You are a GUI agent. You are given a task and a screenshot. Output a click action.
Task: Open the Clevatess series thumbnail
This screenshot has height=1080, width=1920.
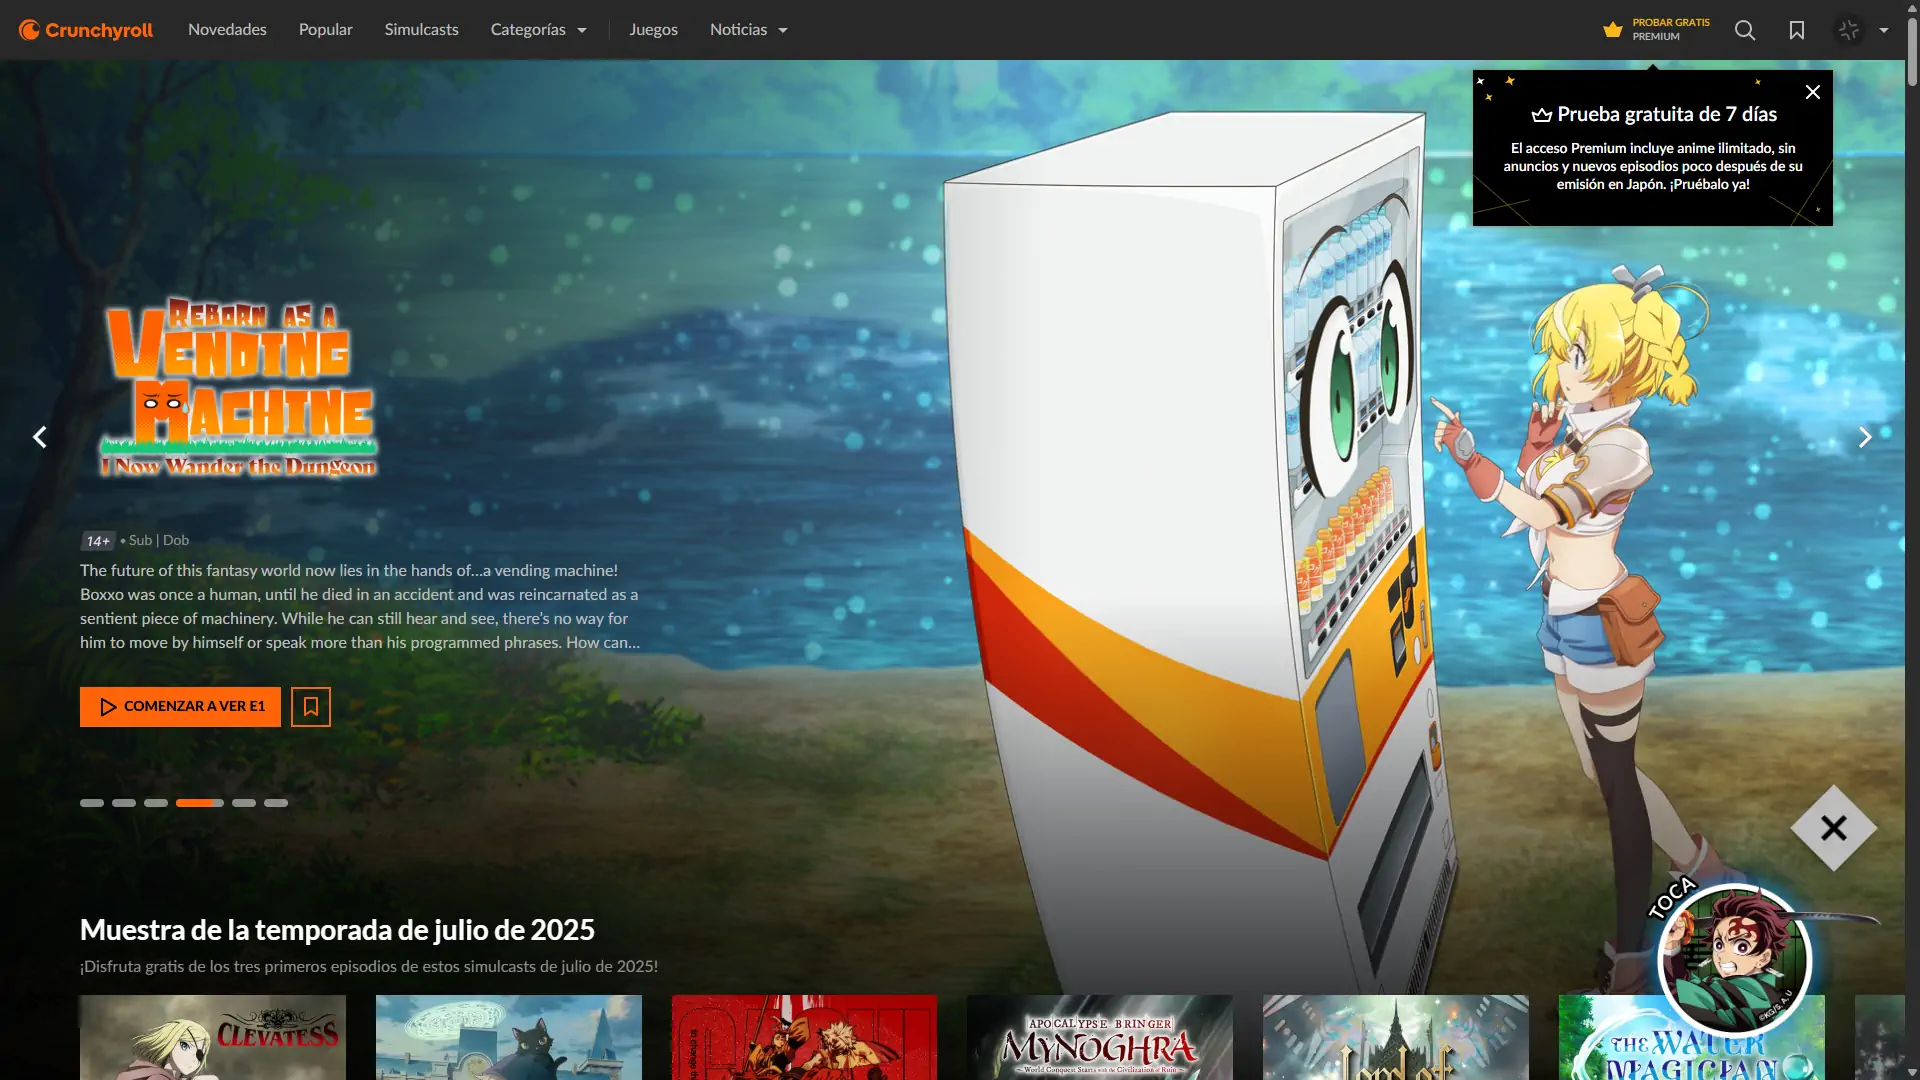(x=213, y=1037)
